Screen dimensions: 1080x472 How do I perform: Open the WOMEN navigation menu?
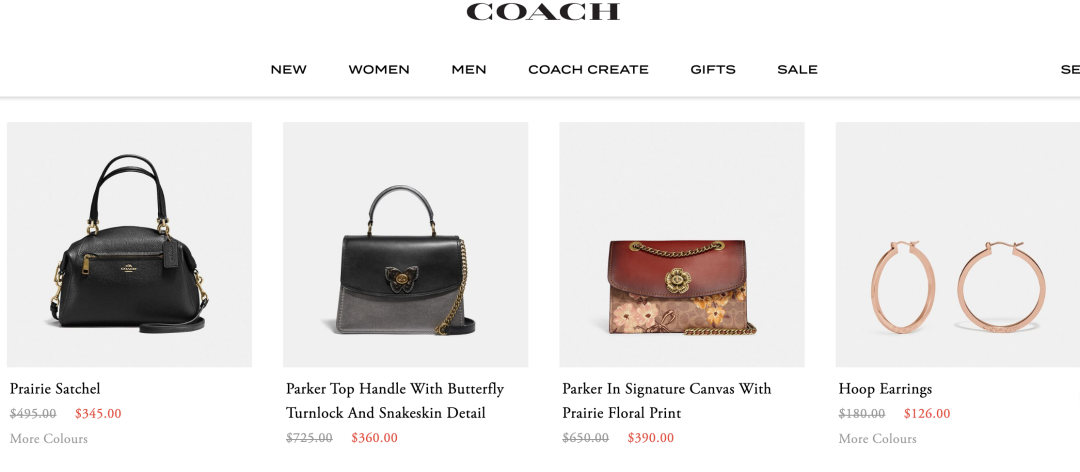(x=379, y=70)
